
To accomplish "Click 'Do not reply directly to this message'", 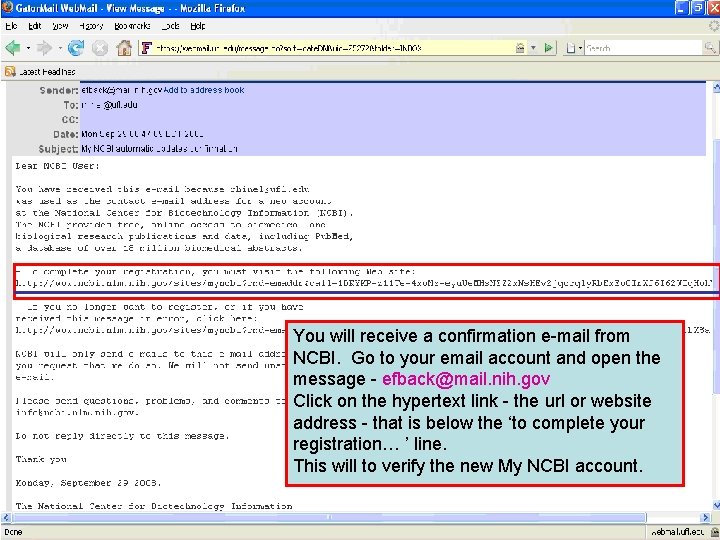I will coord(122,435).
